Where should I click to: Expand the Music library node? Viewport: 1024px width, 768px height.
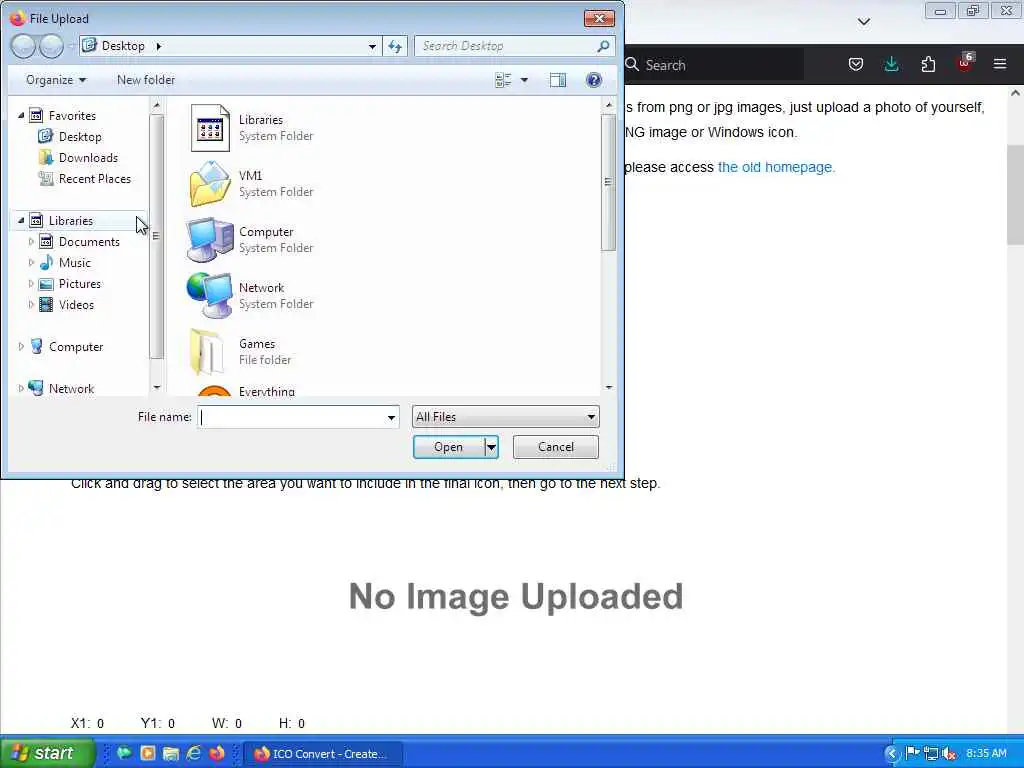click(x=31, y=263)
